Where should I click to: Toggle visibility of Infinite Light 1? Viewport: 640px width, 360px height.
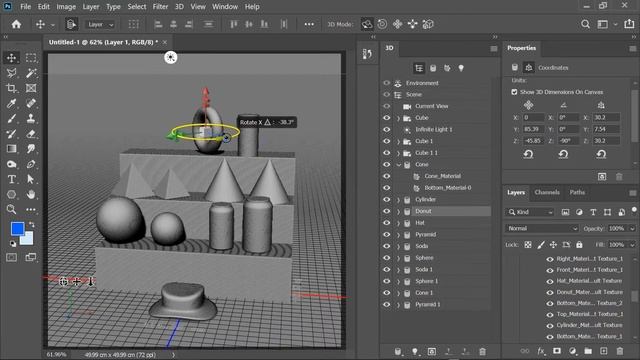387,129
